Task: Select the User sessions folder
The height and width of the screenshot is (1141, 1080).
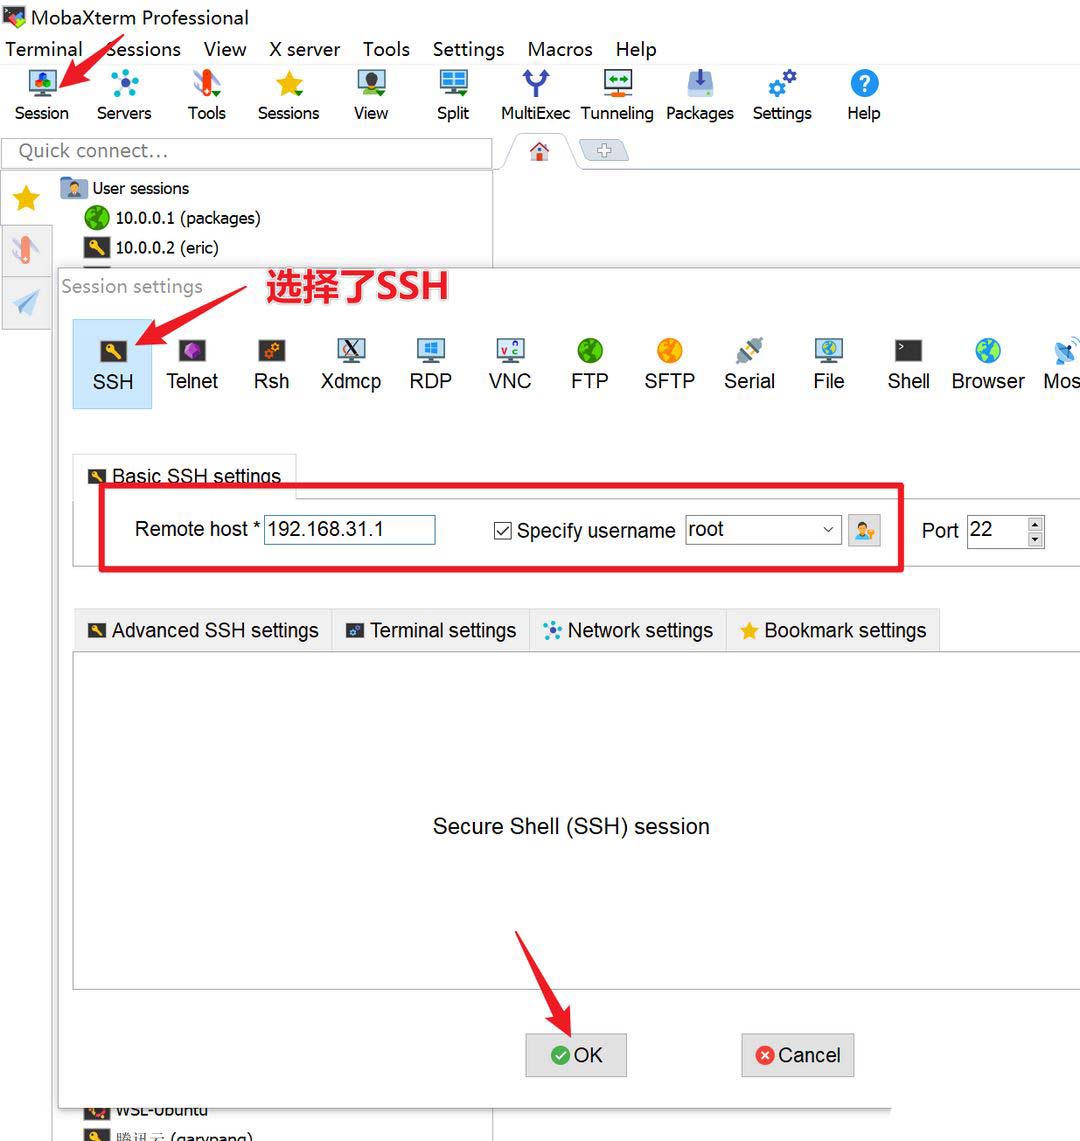Action: pyautogui.click(x=125, y=188)
